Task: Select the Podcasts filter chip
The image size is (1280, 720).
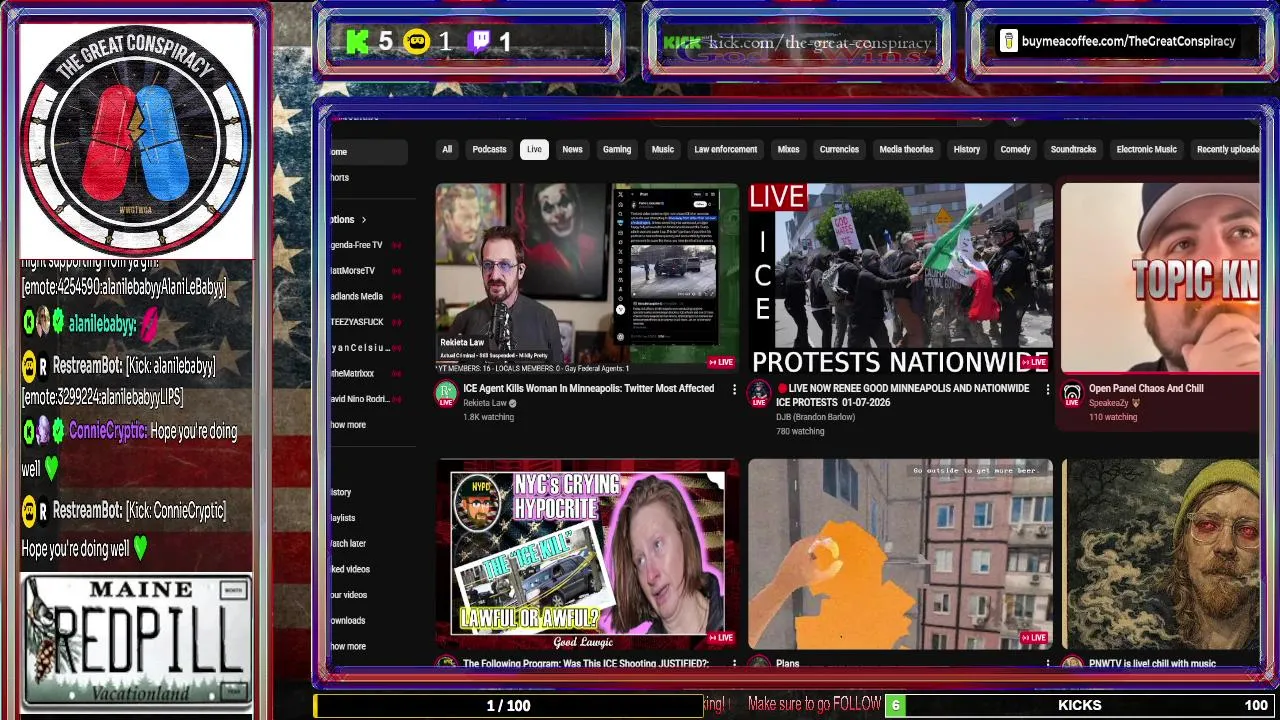Action: click(489, 149)
